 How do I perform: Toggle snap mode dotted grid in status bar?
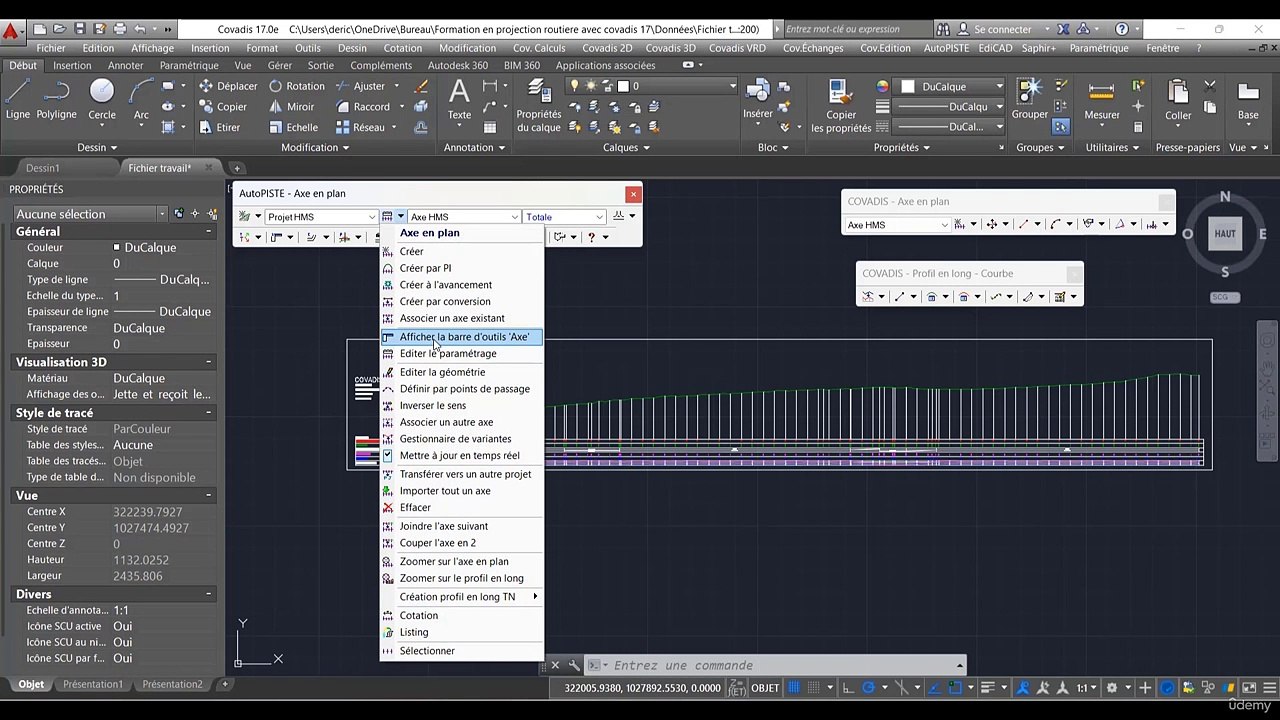tap(813, 688)
